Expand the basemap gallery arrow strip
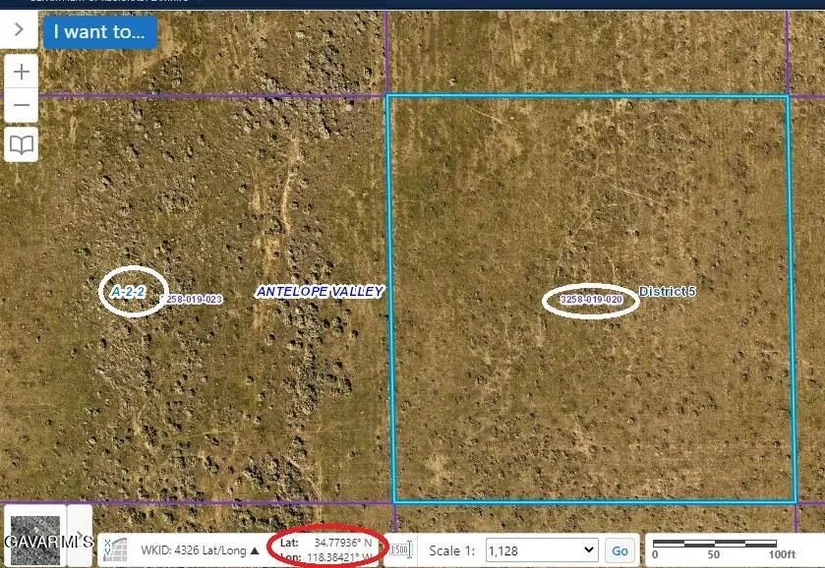Screen dimensions: 825x568 tap(80, 536)
